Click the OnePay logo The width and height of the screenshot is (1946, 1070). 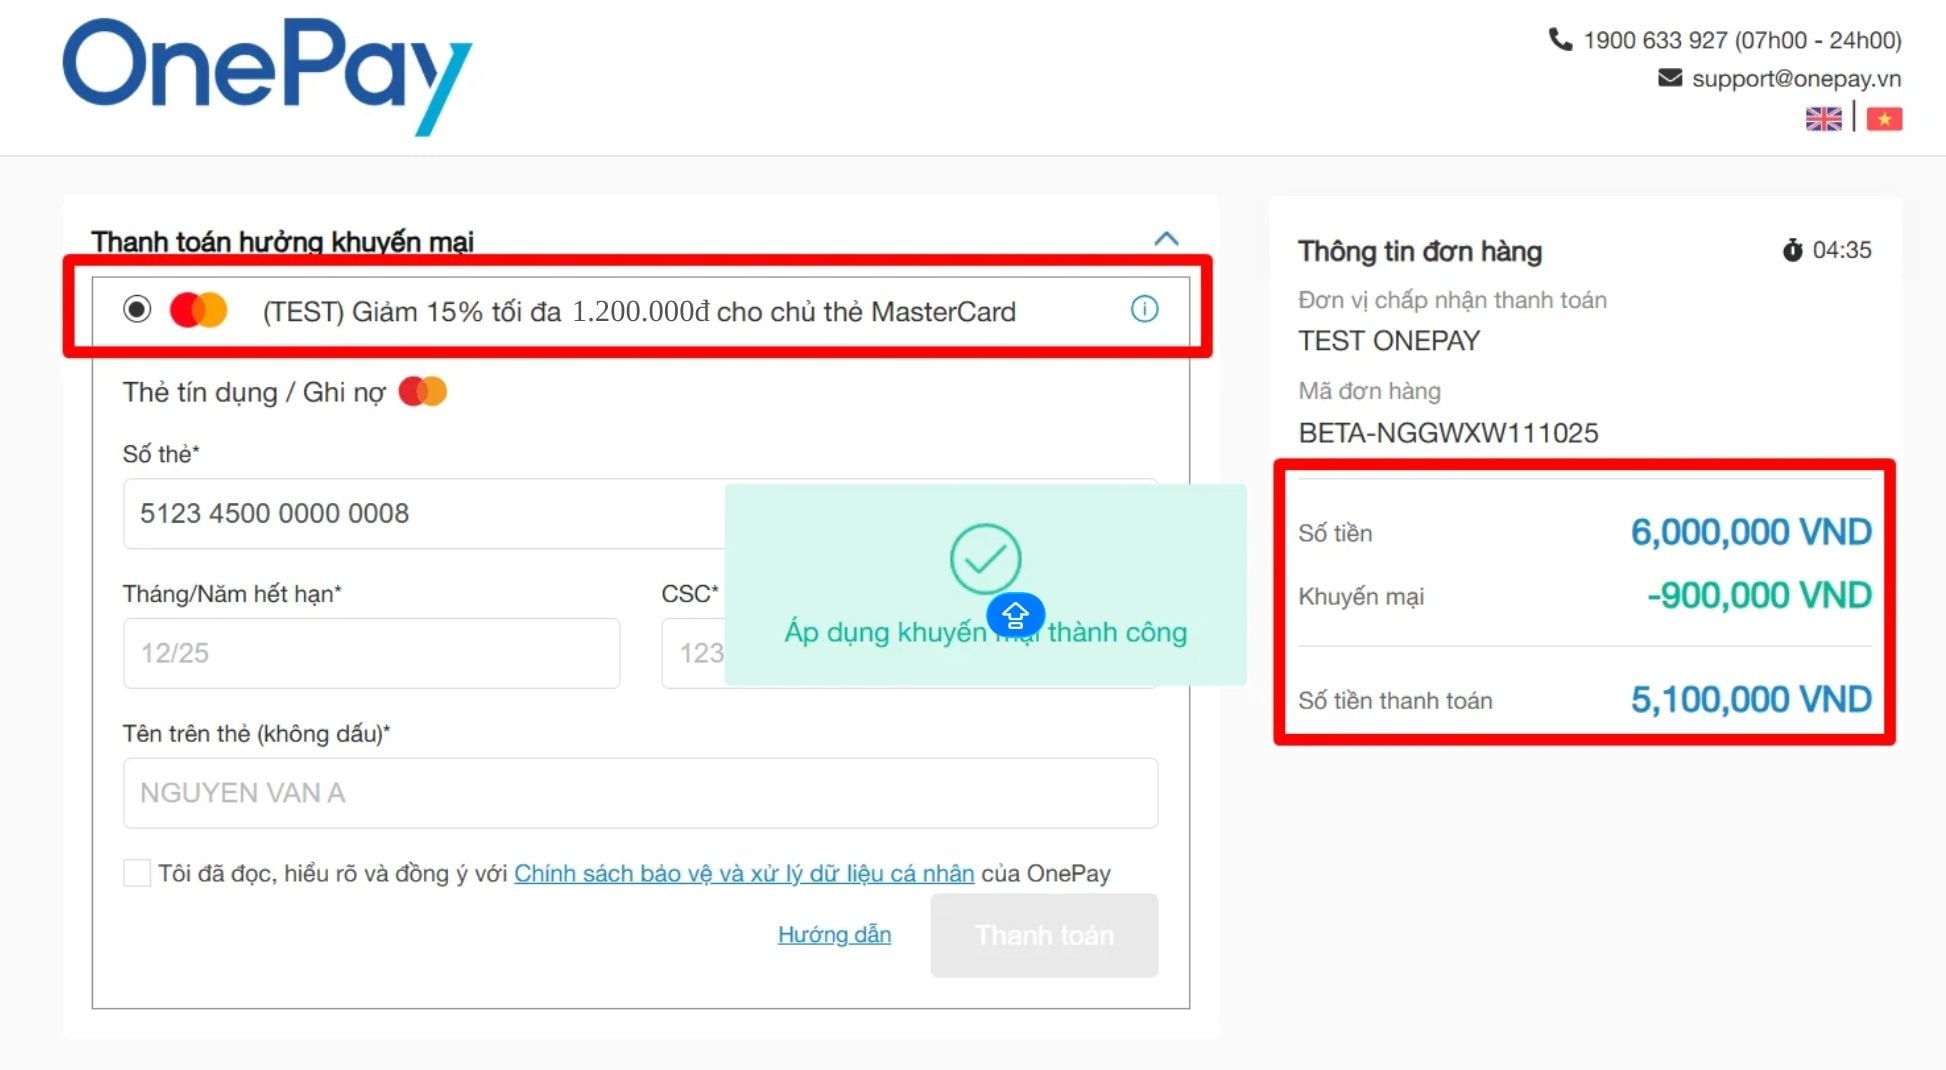[267, 76]
